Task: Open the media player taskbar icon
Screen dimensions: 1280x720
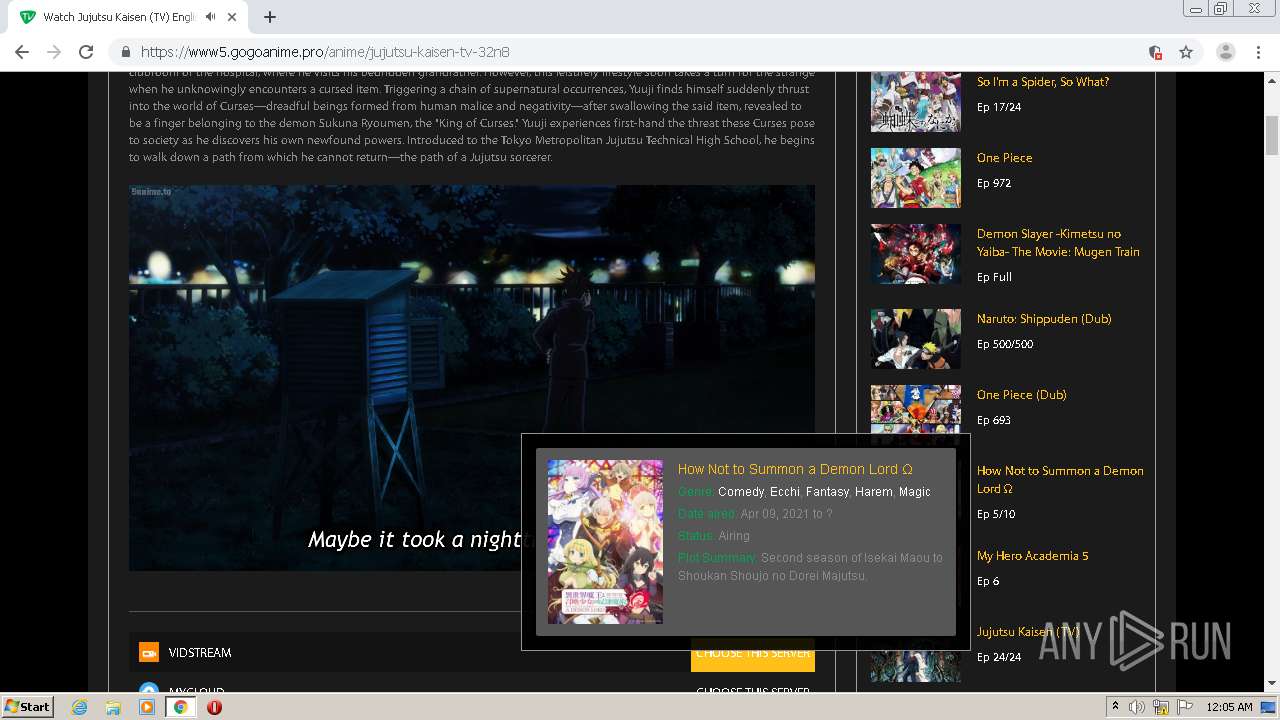Action: tap(147, 707)
